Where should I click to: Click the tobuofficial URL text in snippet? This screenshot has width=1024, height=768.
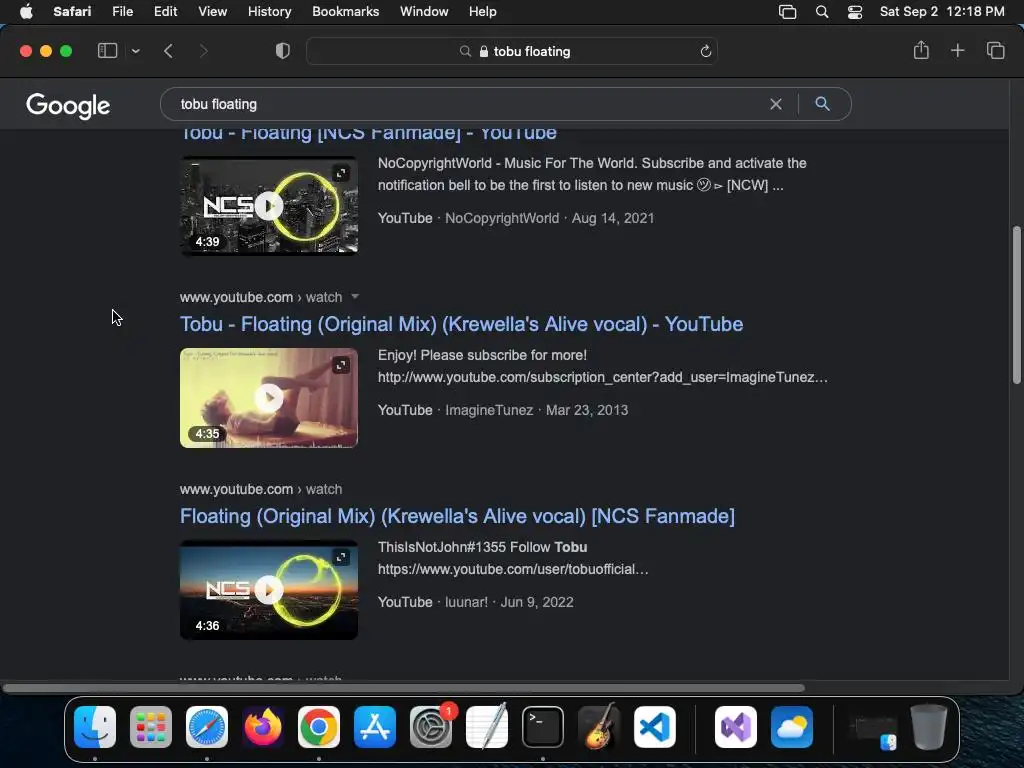point(513,569)
